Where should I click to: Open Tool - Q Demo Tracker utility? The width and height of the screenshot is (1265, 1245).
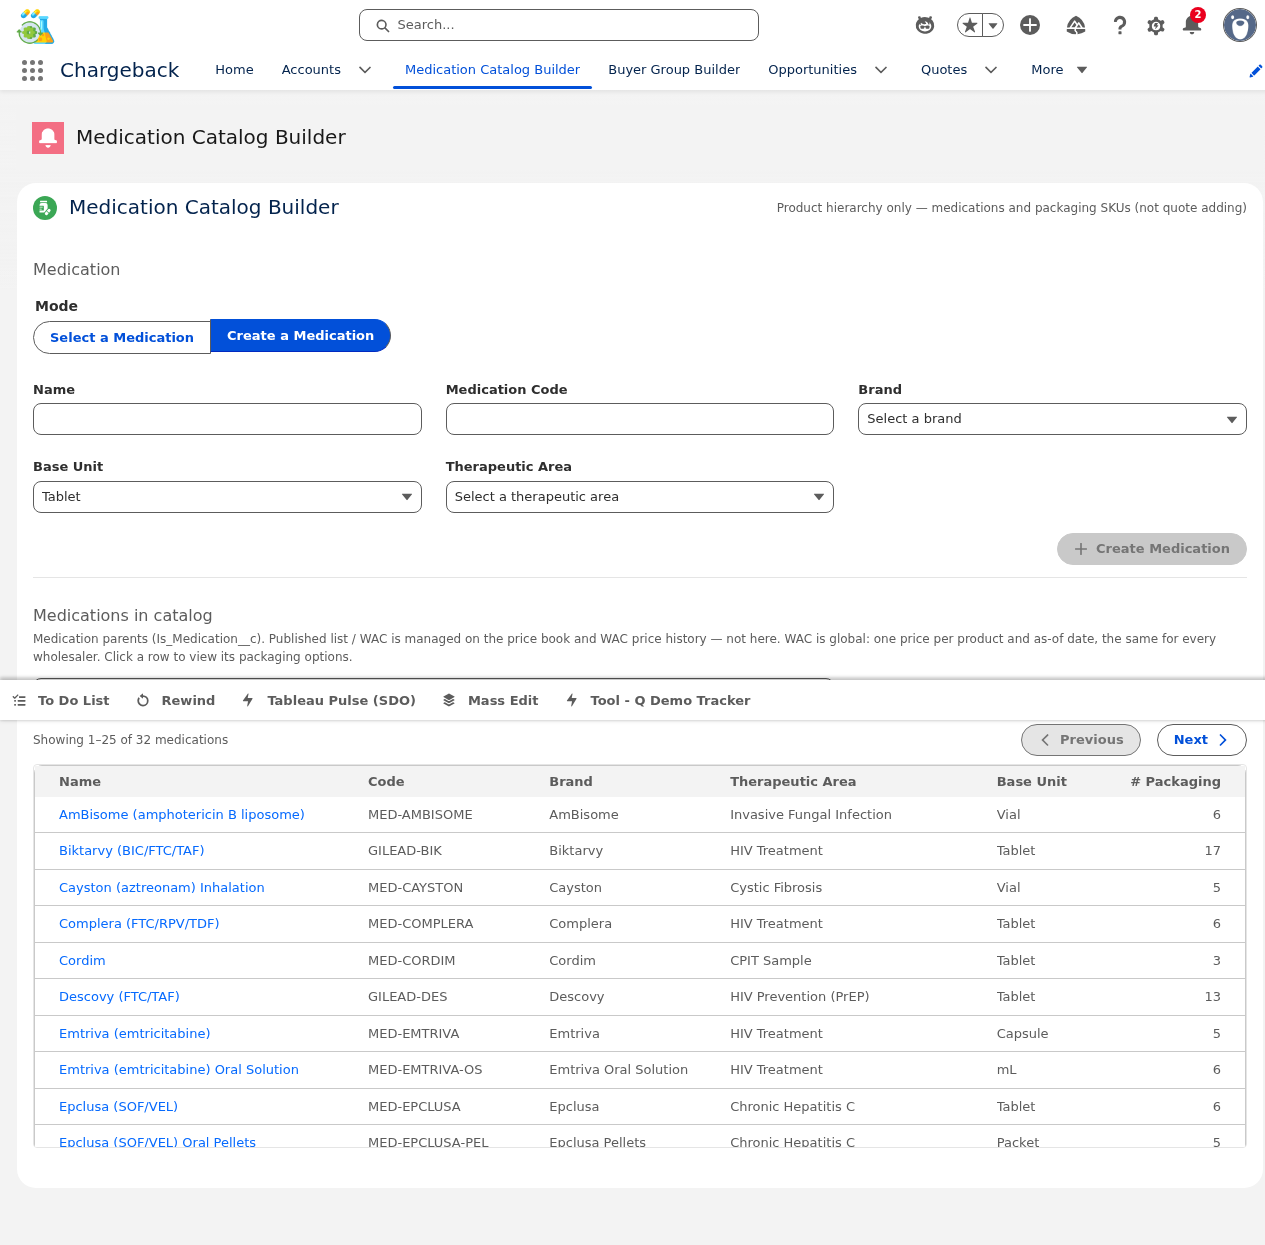pyautogui.click(x=658, y=700)
